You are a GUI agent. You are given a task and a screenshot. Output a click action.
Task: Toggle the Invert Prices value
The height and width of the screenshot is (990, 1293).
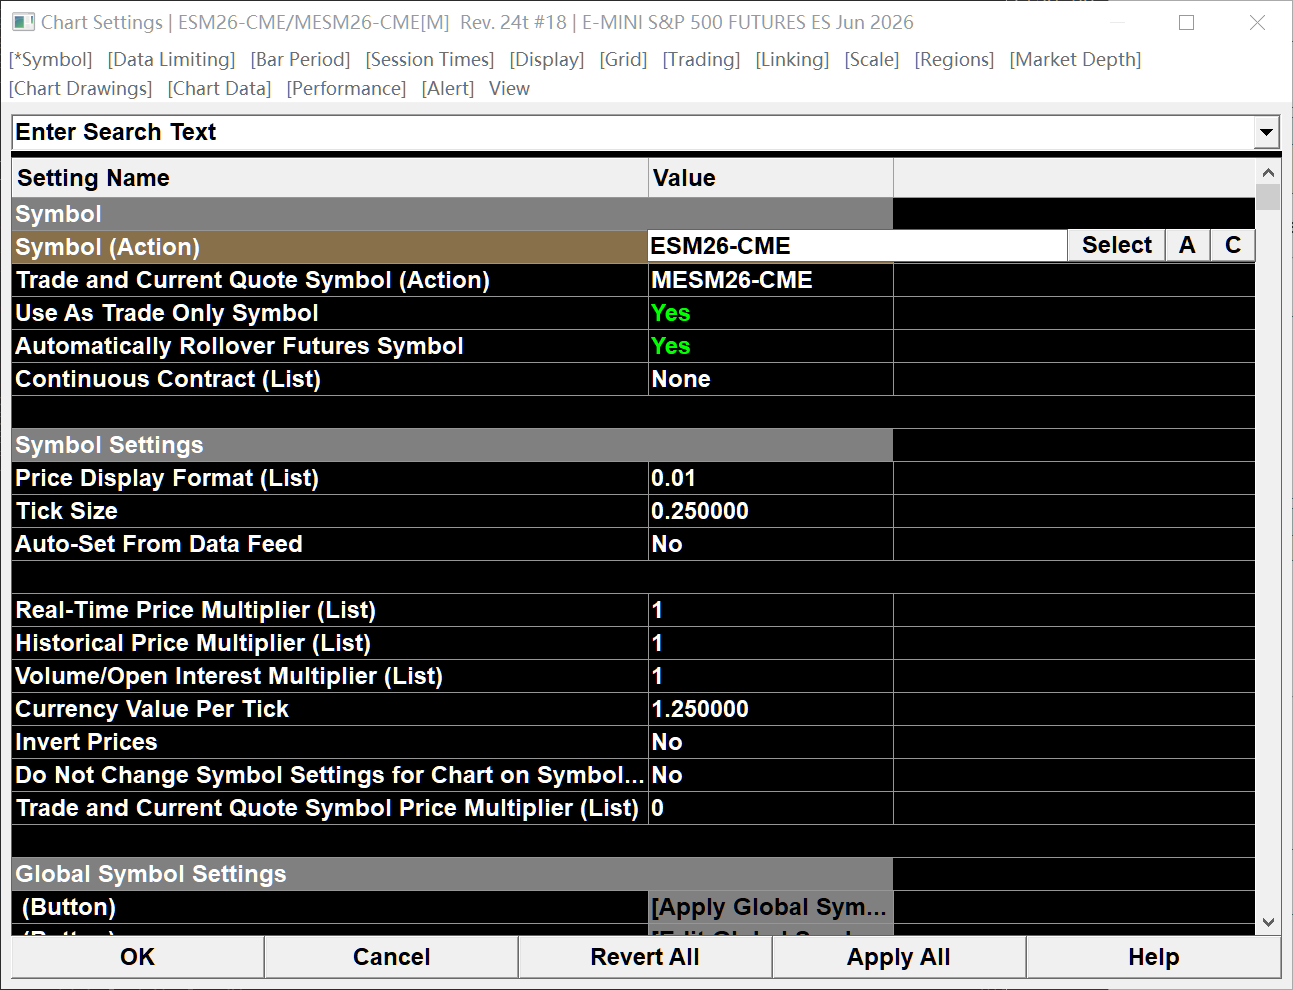(x=771, y=742)
